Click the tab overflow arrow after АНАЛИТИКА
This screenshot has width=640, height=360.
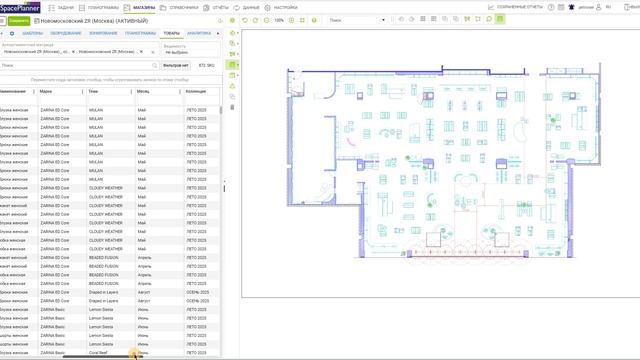(218, 33)
